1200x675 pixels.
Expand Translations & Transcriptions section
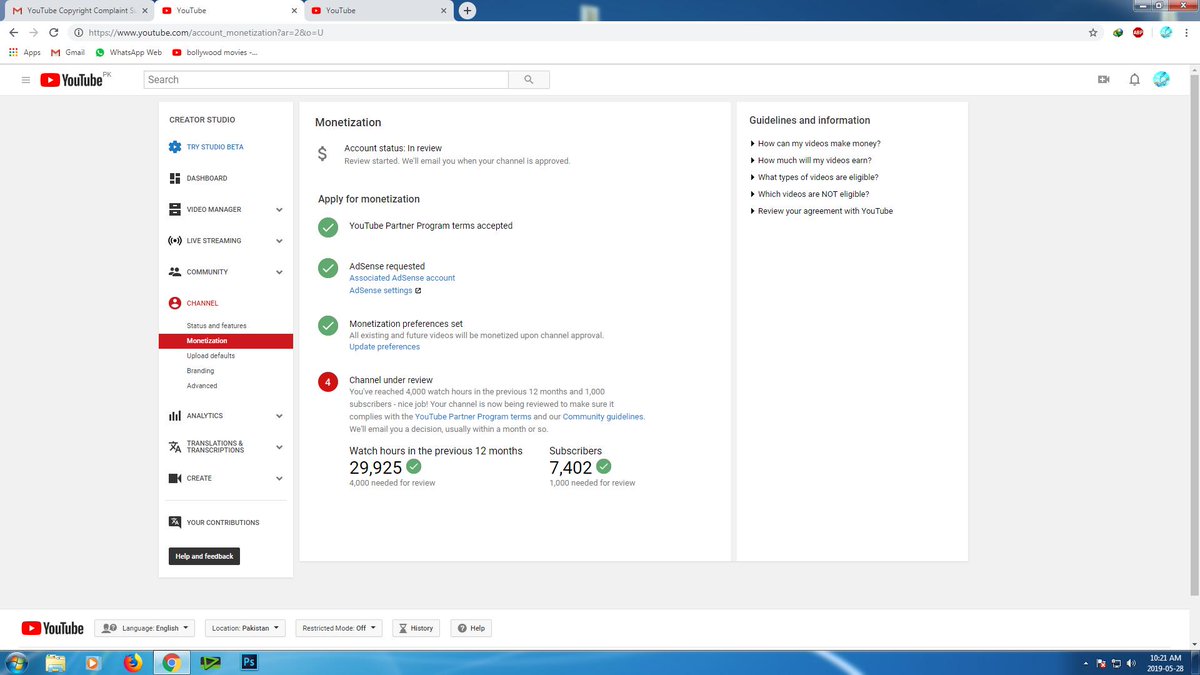(x=279, y=447)
